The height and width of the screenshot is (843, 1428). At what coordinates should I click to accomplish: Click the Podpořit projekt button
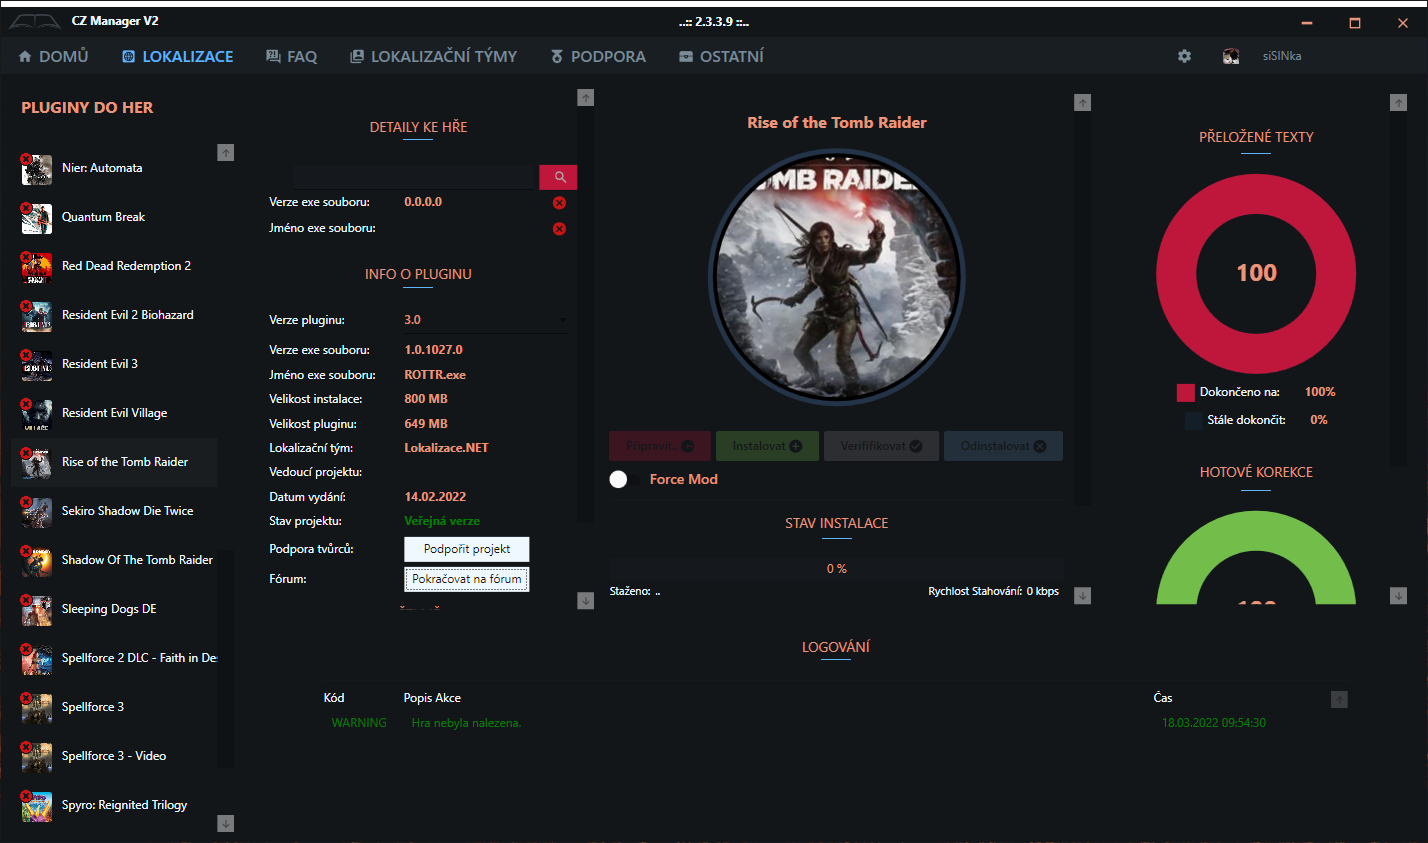(x=466, y=549)
